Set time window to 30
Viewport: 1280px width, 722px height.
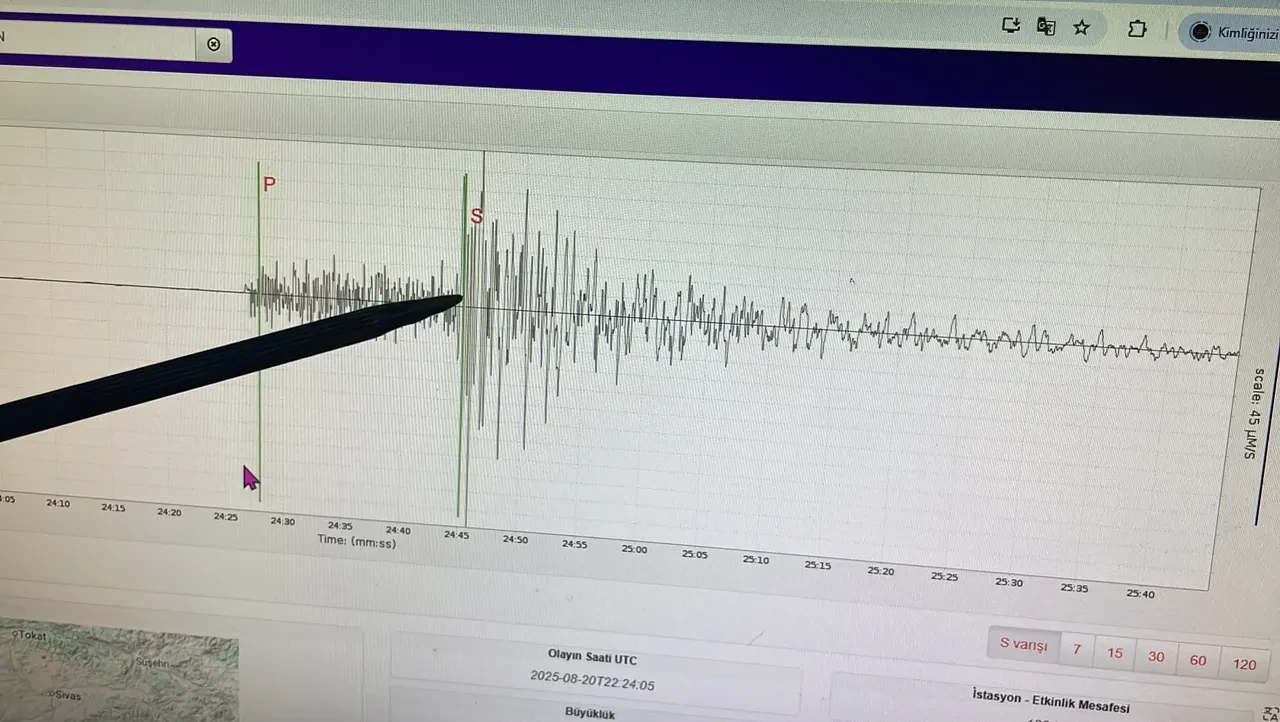1156,657
